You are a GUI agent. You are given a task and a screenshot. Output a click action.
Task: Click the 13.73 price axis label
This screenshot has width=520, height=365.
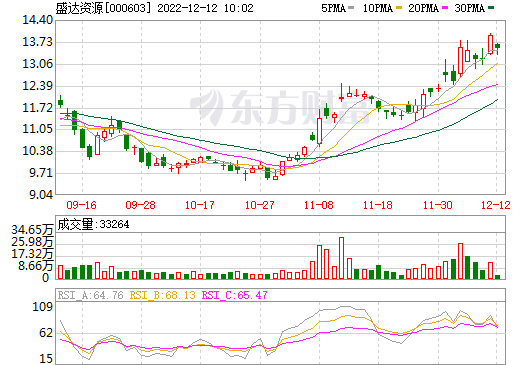[37, 42]
